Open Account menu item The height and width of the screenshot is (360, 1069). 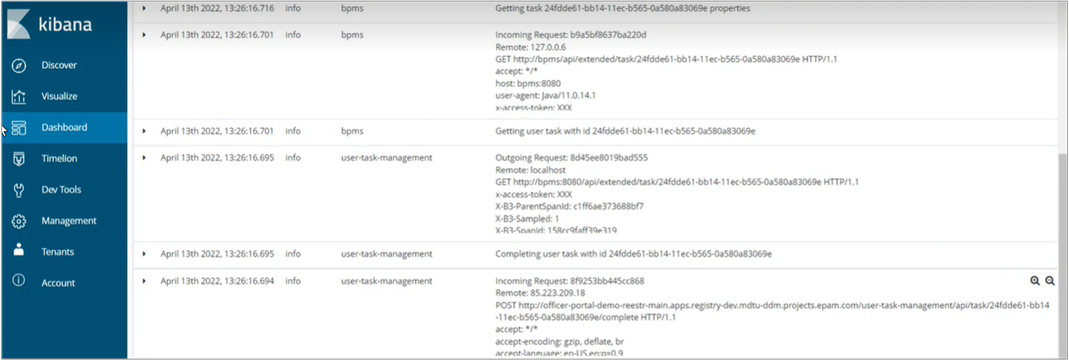(58, 283)
